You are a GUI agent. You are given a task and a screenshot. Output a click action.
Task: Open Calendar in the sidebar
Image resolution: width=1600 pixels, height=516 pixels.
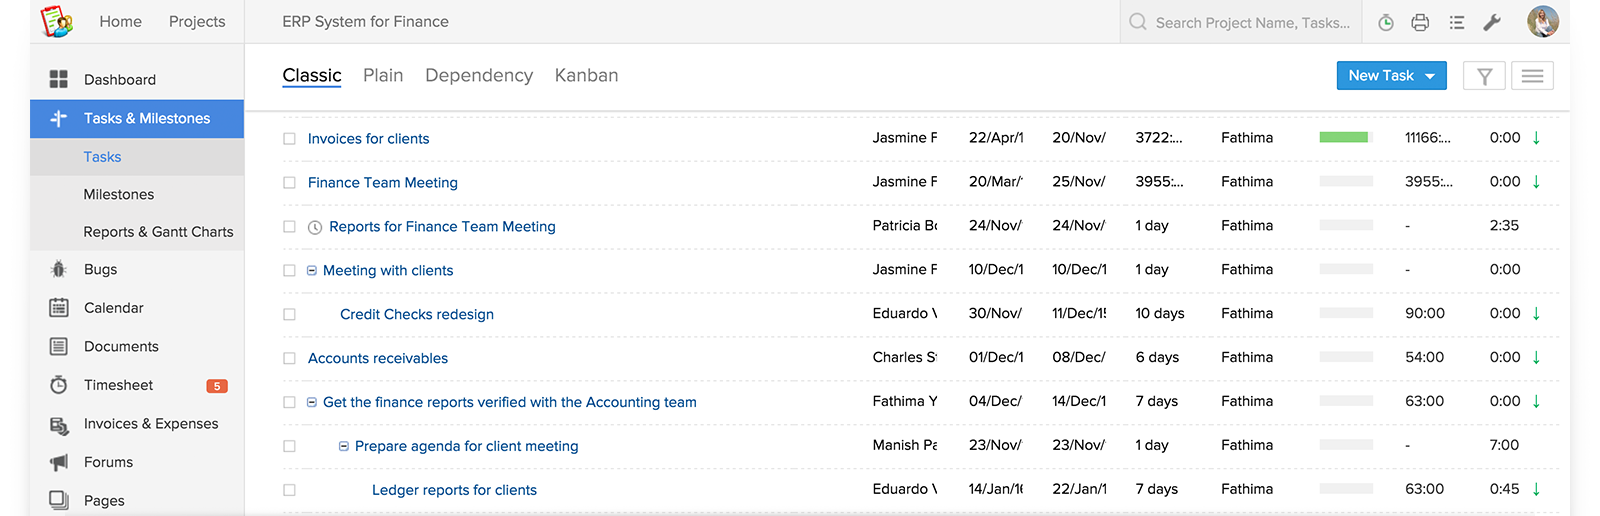pyautogui.click(x=113, y=308)
